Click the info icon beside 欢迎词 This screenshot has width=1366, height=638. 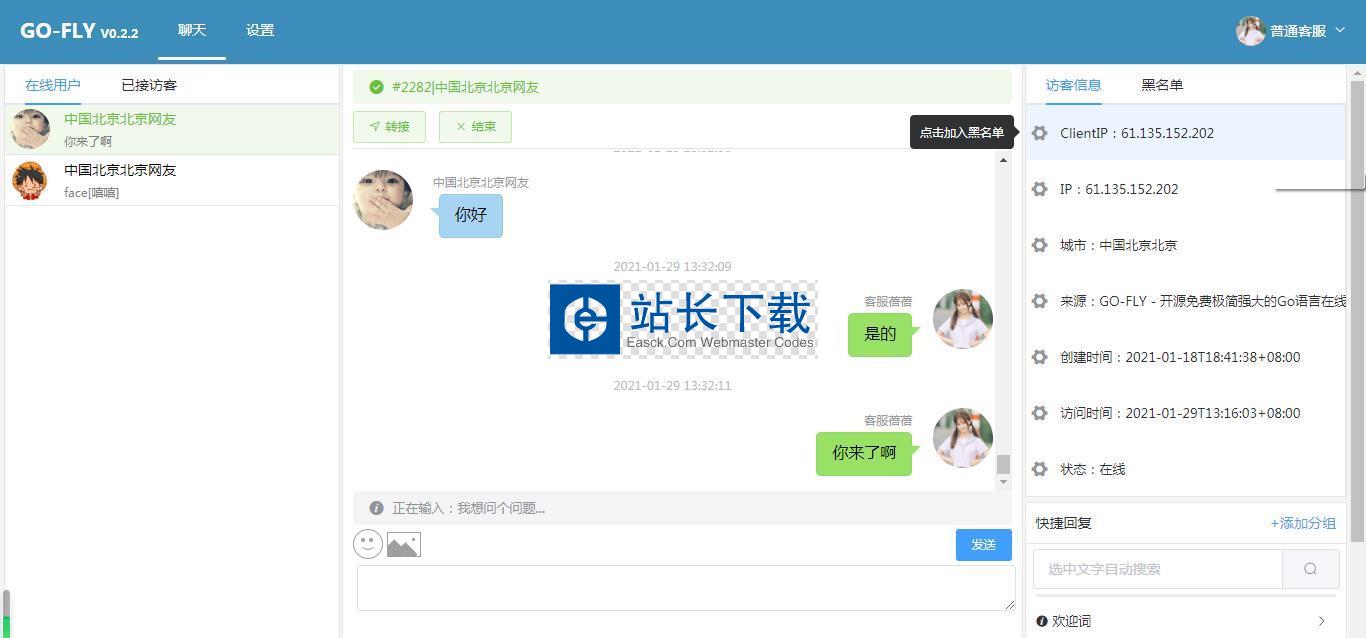1042,621
